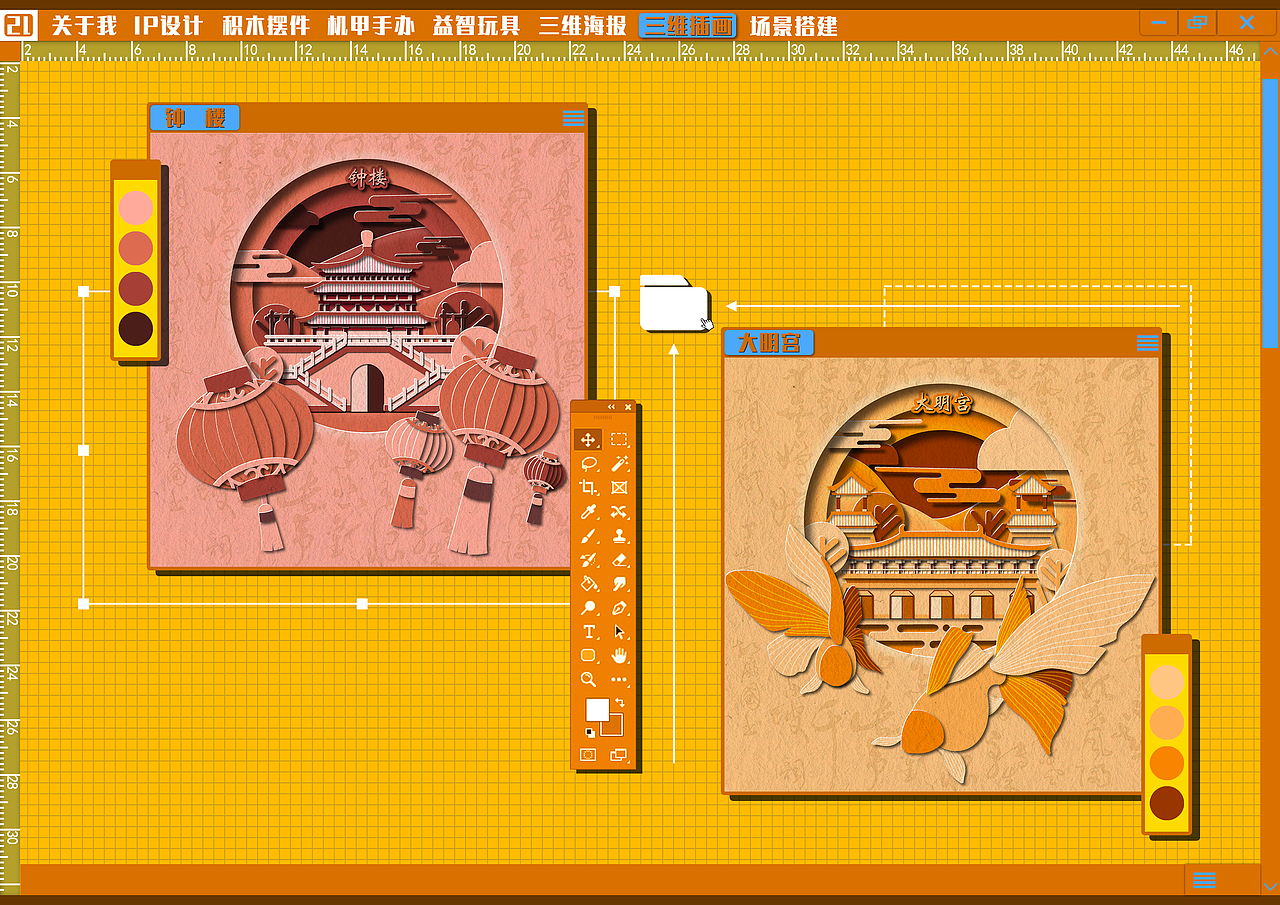Select the Eyedropper tool
Screen dimensions: 1280x905
(x=589, y=512)
